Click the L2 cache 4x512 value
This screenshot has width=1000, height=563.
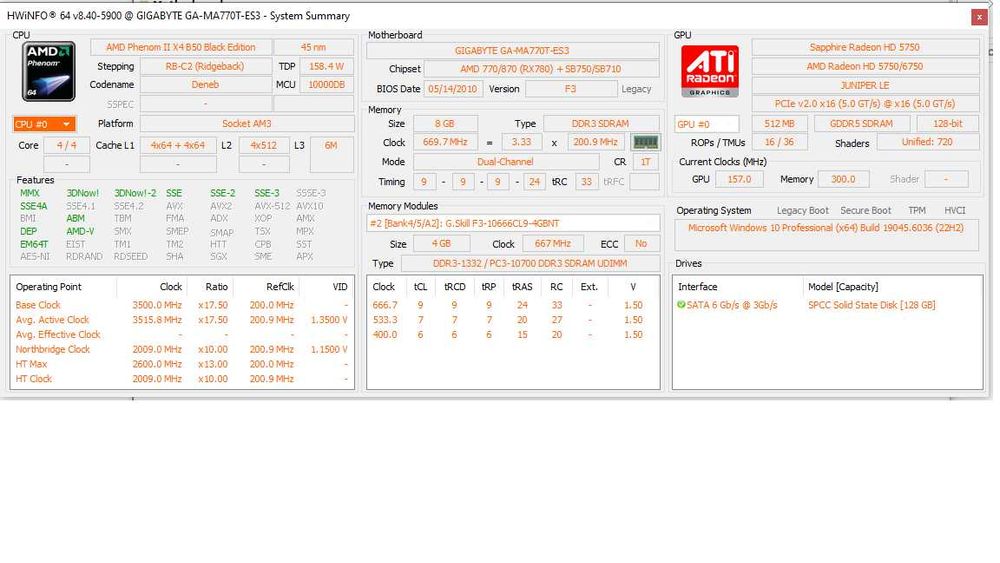coord(263,145)
